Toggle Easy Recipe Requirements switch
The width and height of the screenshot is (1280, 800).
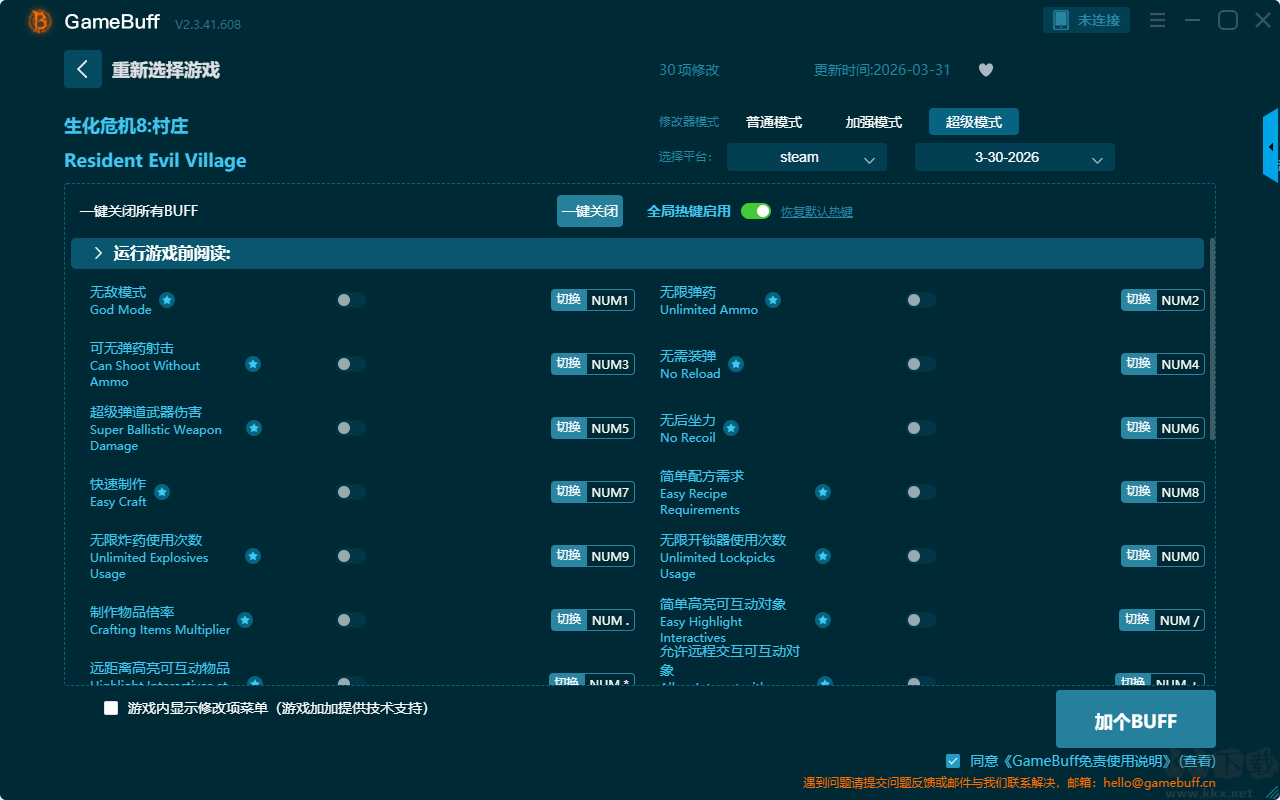point(921,492)
